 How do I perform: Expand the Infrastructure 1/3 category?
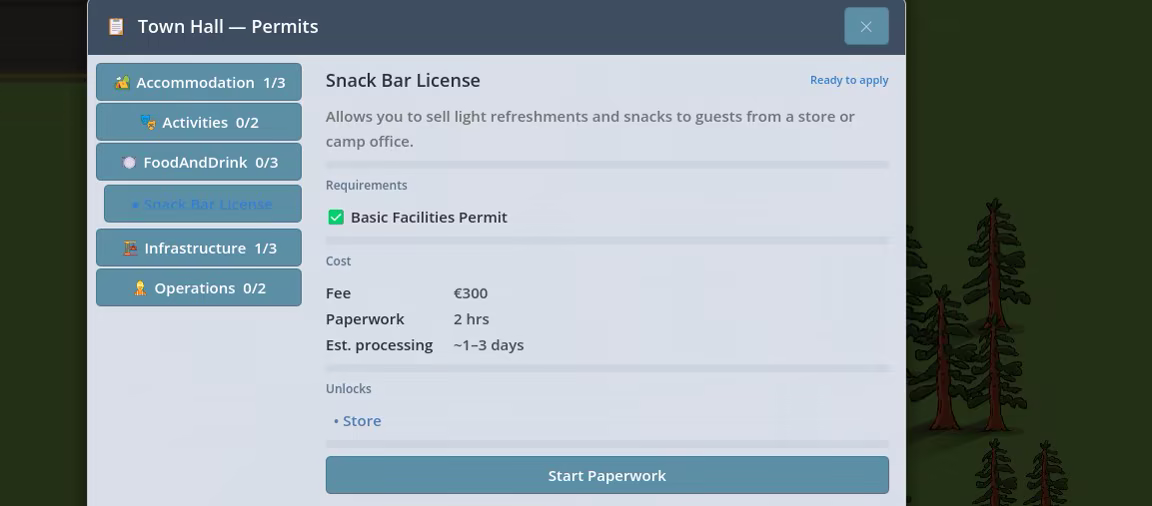coord(198,247)
